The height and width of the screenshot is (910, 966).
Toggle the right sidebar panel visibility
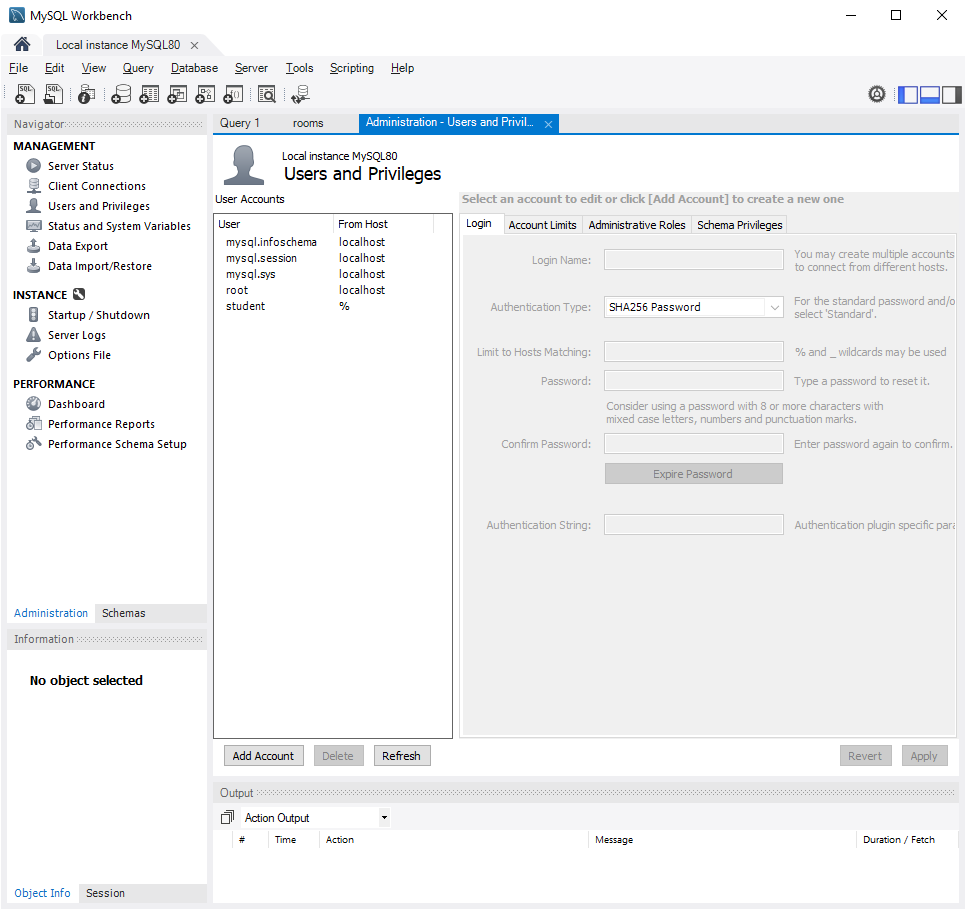(951, 94)
